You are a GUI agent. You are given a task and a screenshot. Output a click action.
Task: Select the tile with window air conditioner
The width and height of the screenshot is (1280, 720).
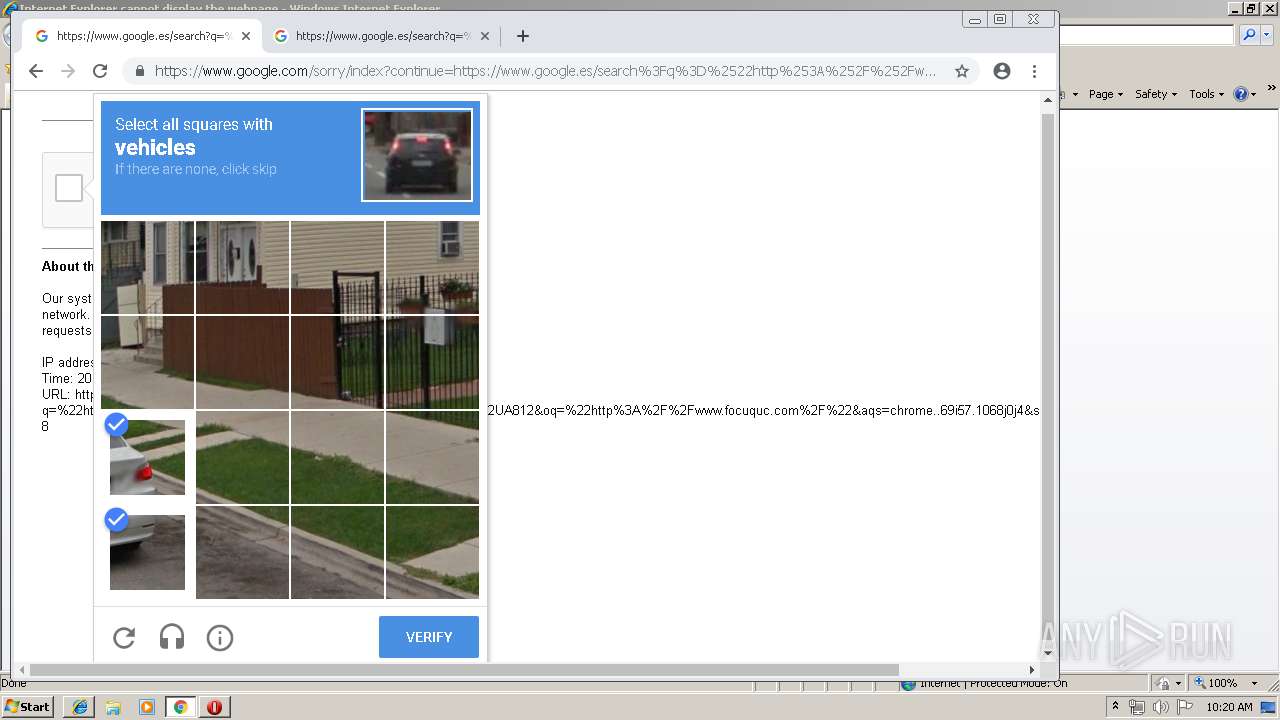tap(432, 267)
